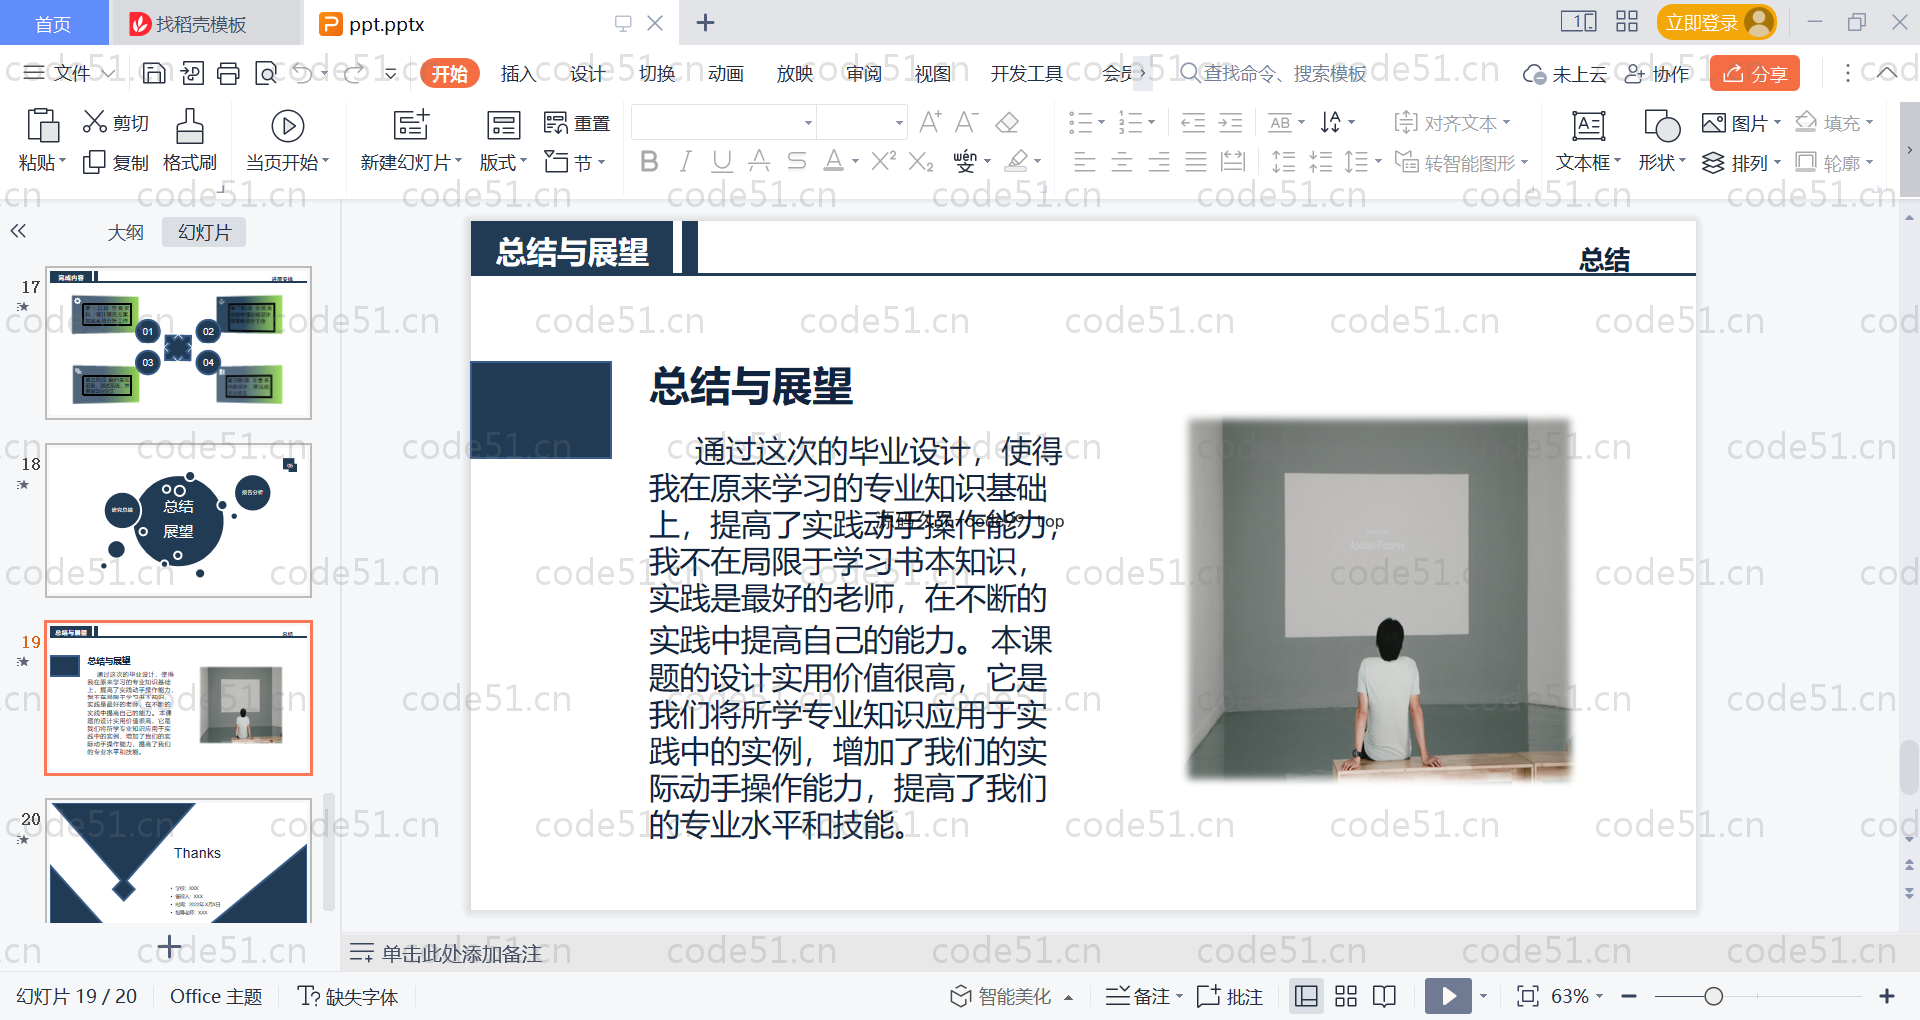Switch to Normal view in status bar
1920x1020 pixels.
coord(1306,996)
